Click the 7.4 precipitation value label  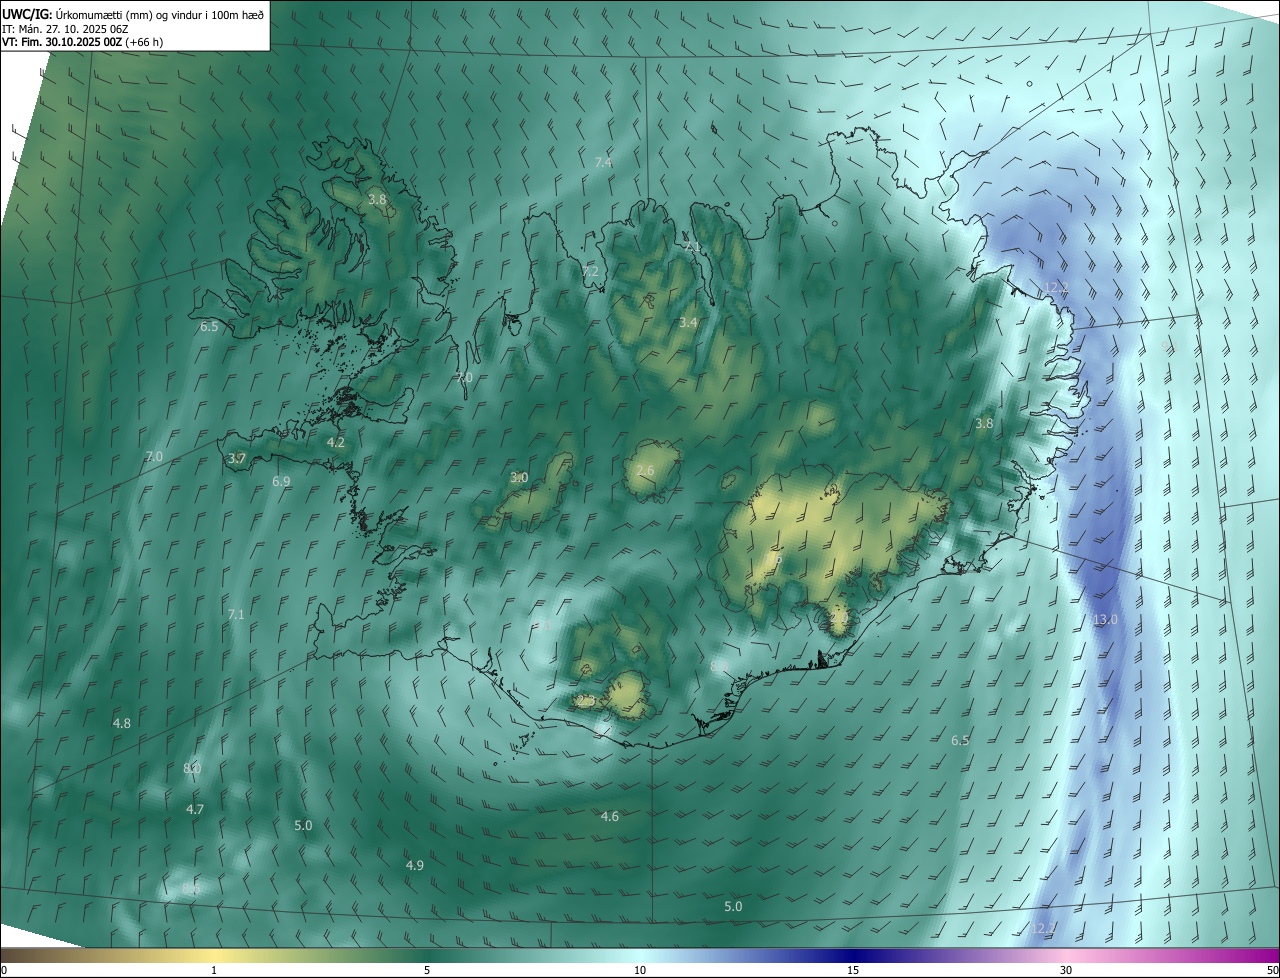click(603, 162)
